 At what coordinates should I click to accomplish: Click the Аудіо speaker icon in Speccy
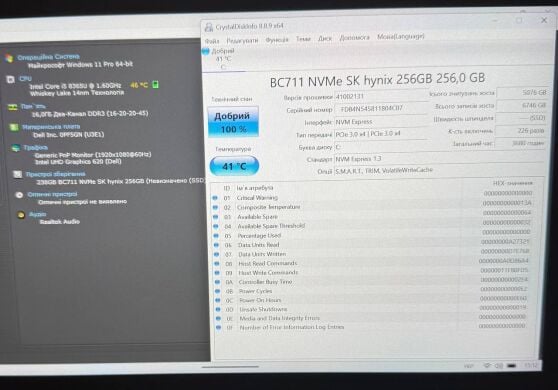(x=21, y=215)
